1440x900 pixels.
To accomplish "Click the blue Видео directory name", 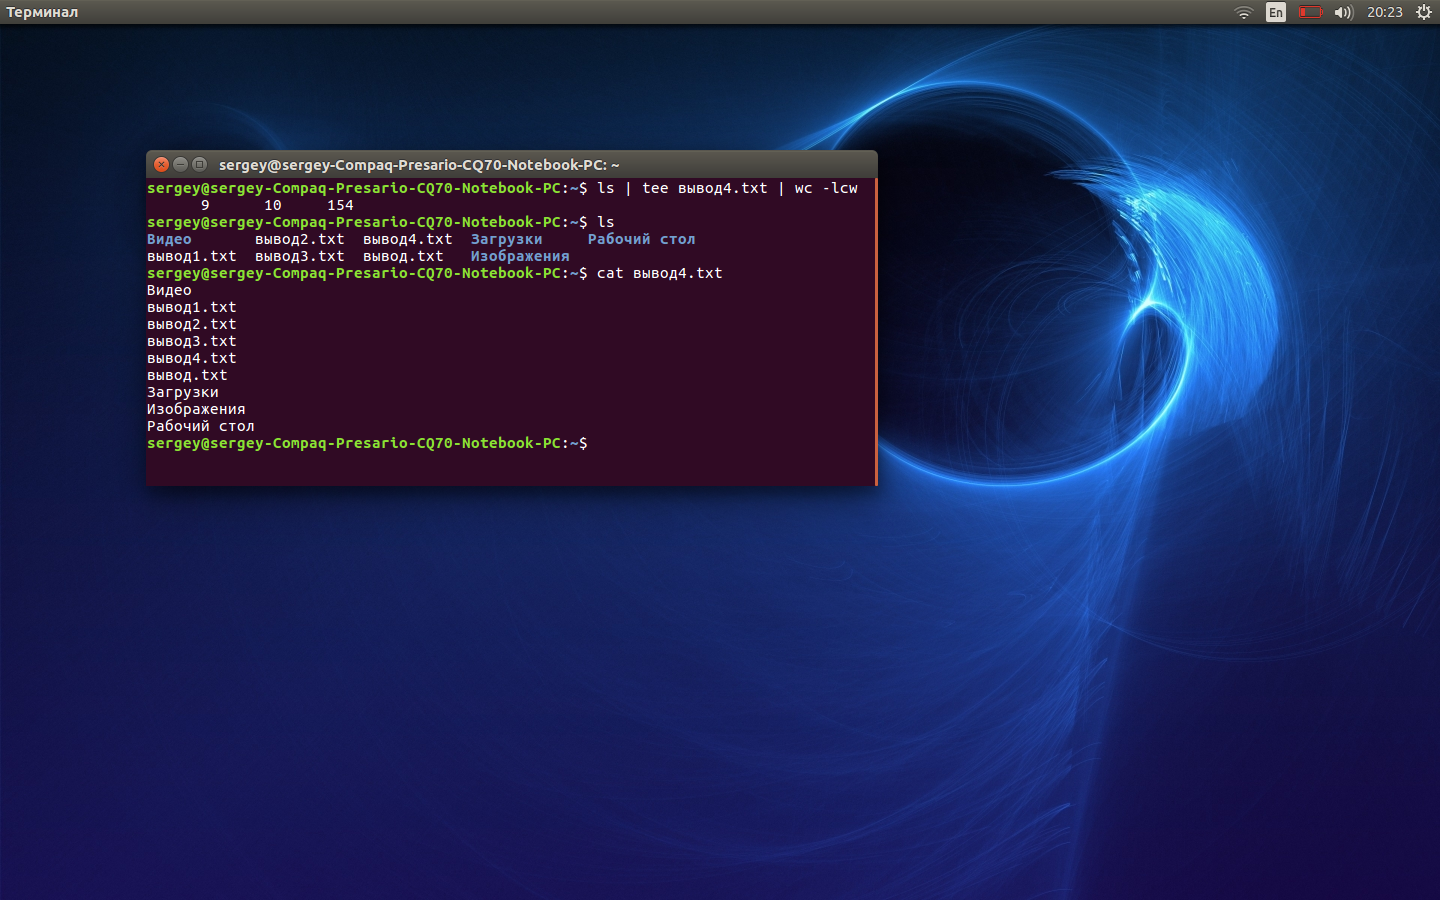I will [169, 239].
